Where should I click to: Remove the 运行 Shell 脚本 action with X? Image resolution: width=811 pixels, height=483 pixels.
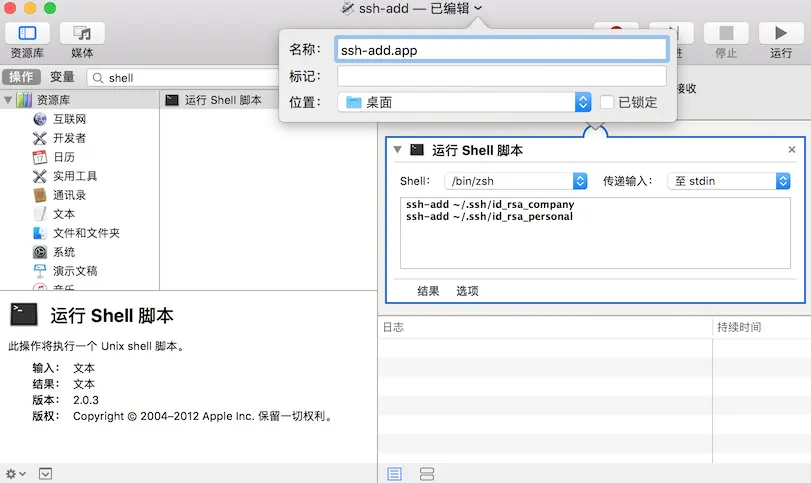click(792, 149)
